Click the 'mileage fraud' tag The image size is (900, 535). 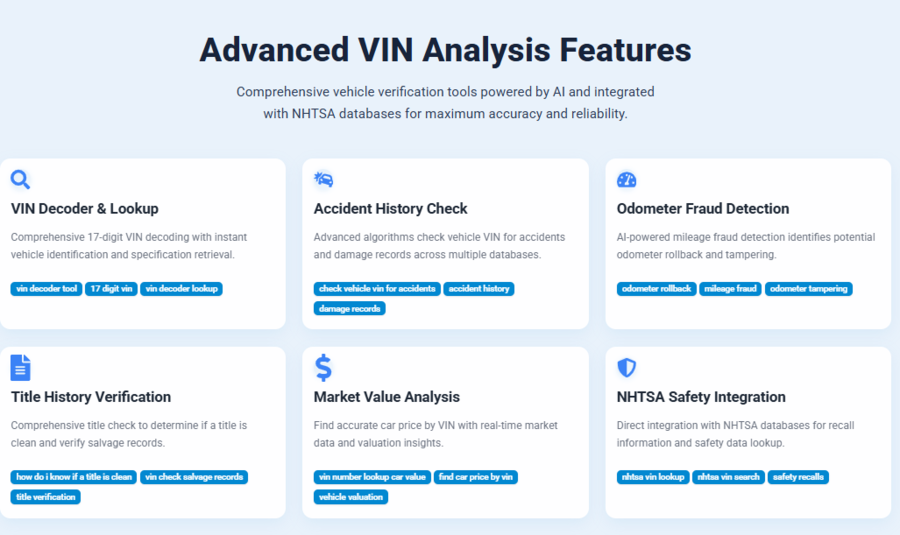tap(730, 289)
